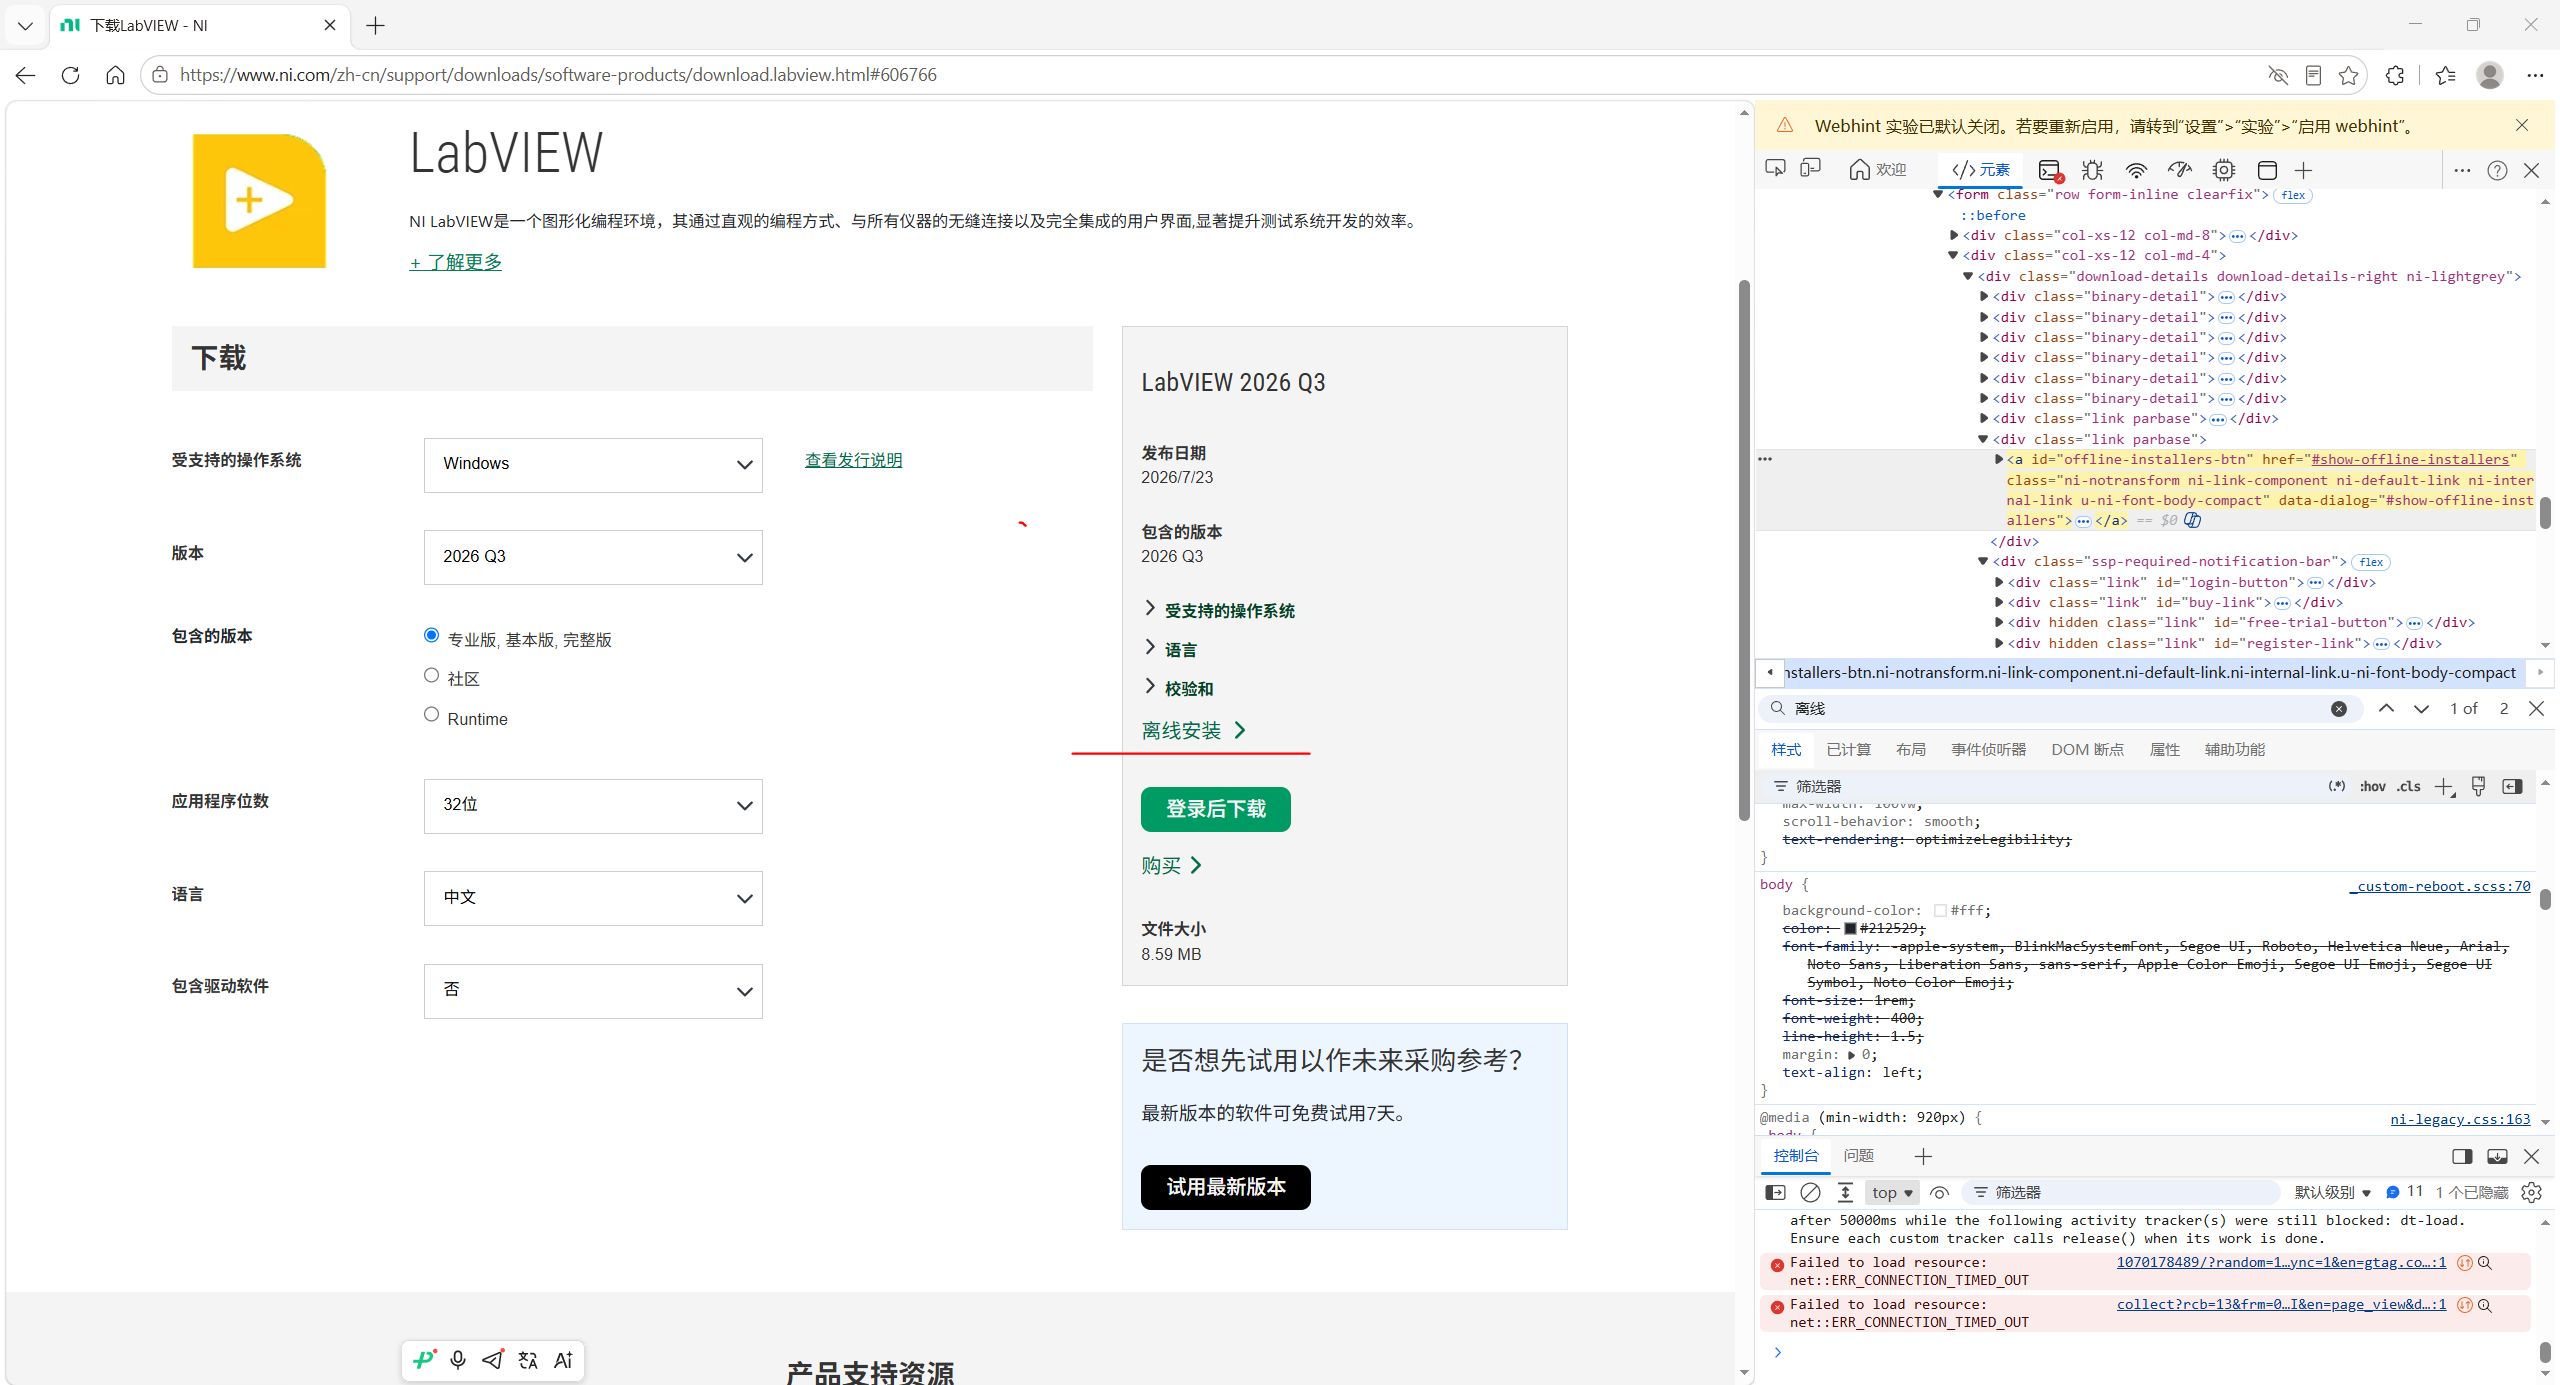Open the Console tool icon with error badge

pyautogui.click(x=2050, y=170)
